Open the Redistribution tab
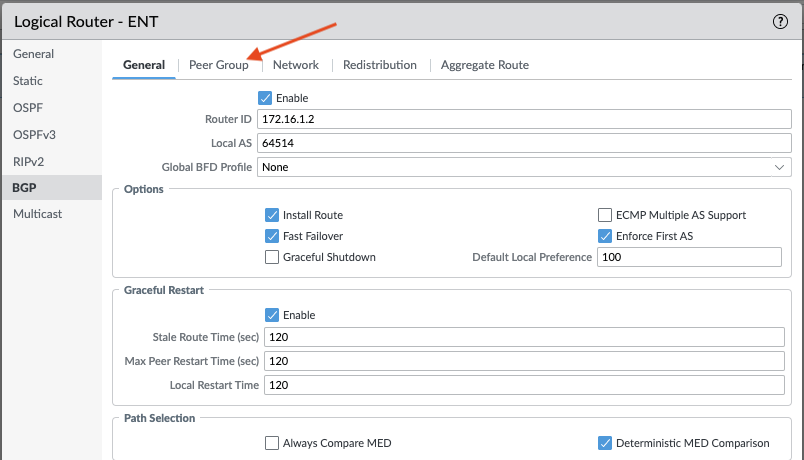The height and width of the screenshot is (460, 804). tap(379, 65)
